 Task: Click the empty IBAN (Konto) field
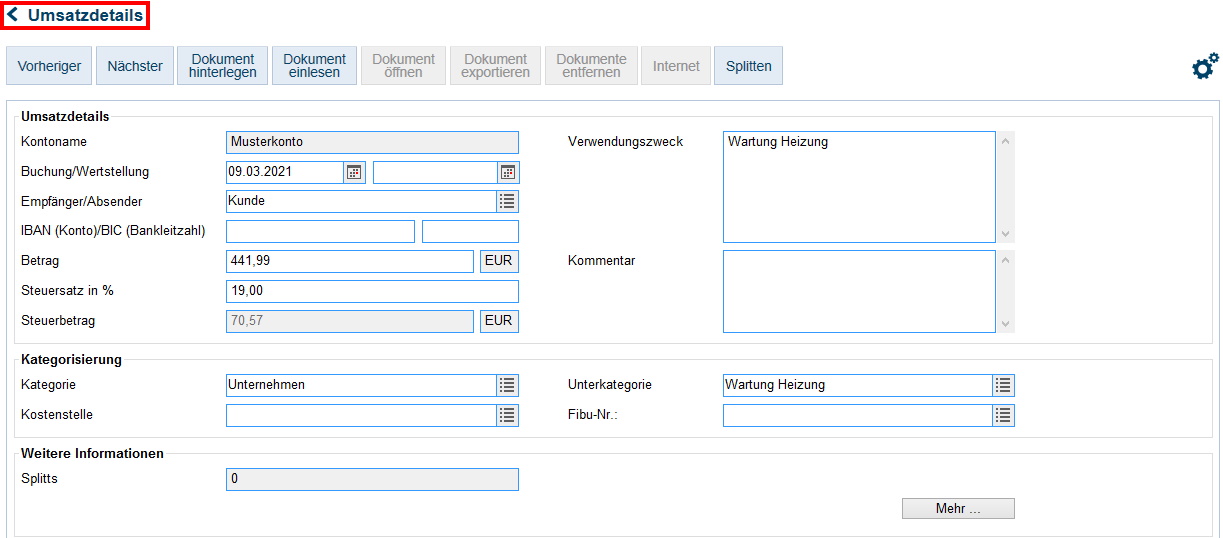[320, 232]
